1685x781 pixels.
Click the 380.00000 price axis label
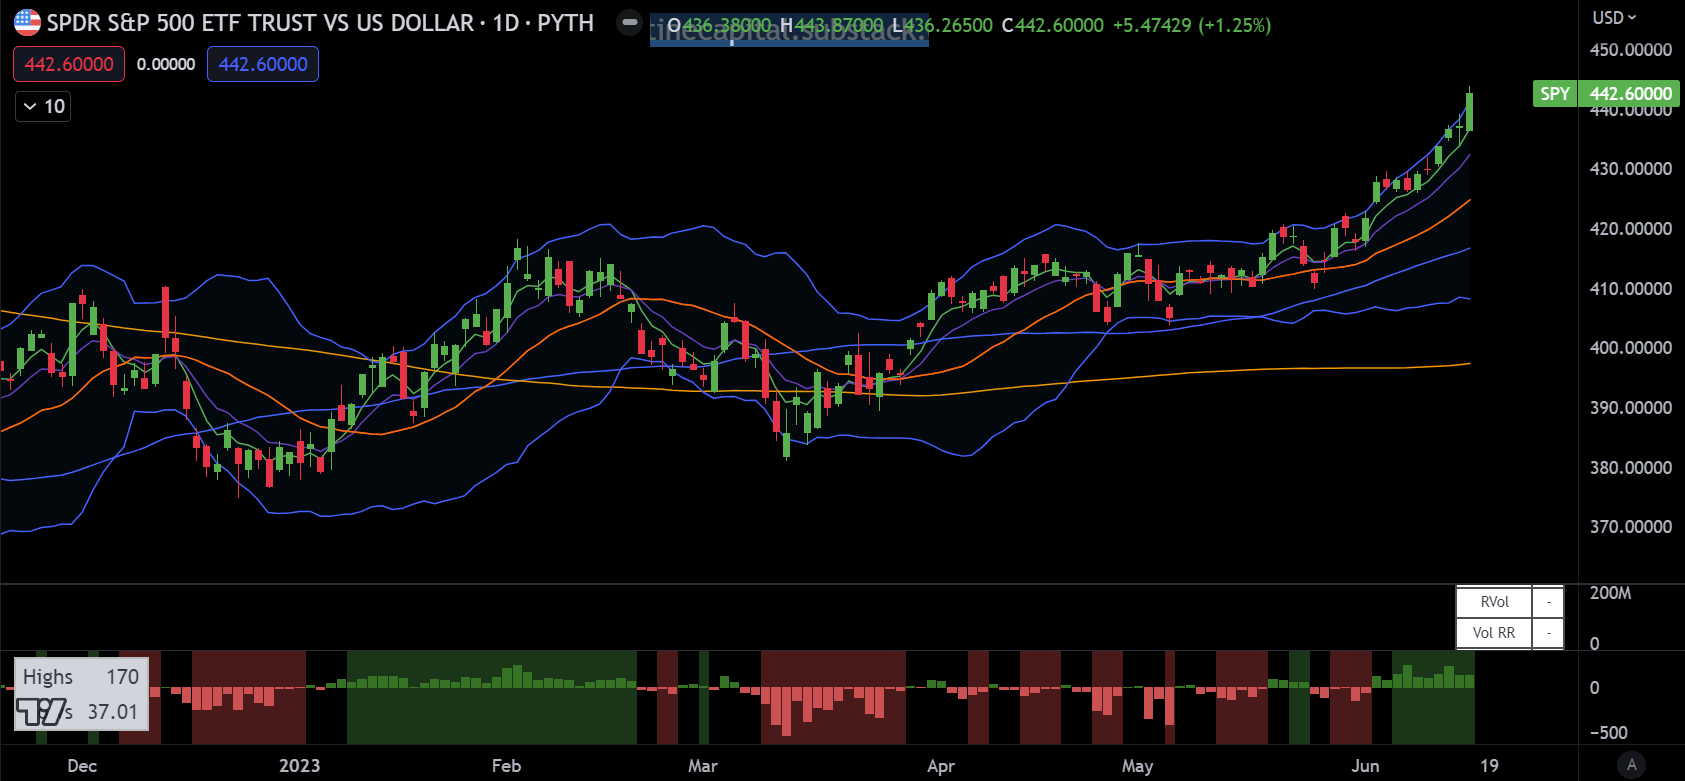[1631, 468]
